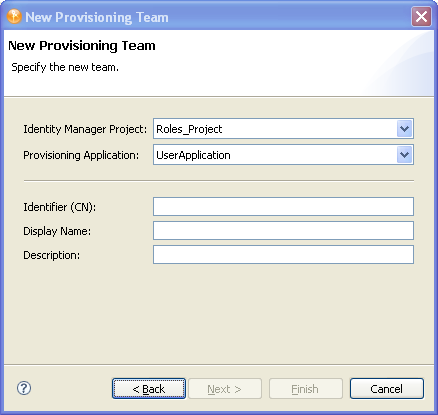Focus the Description input field
This screenshot has width=438, height=415.
[283, 255]
